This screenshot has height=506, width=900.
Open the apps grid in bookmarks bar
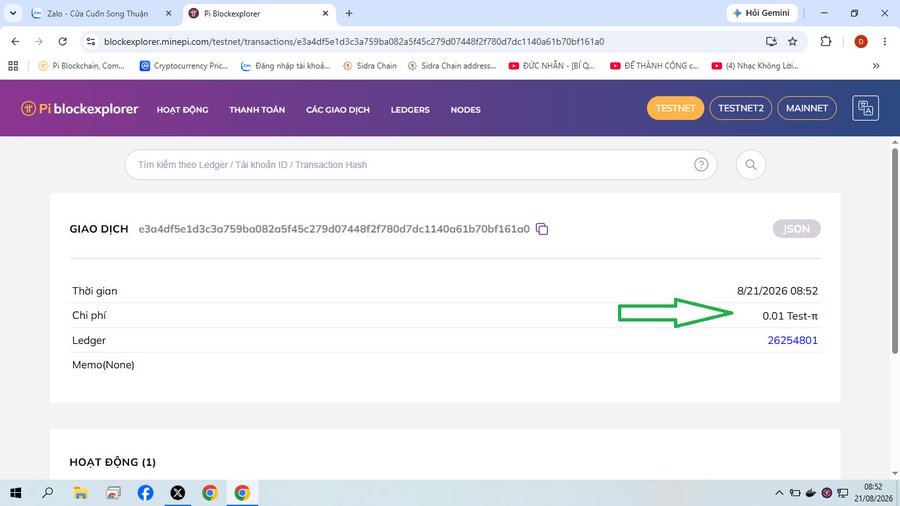click(13, 66)
